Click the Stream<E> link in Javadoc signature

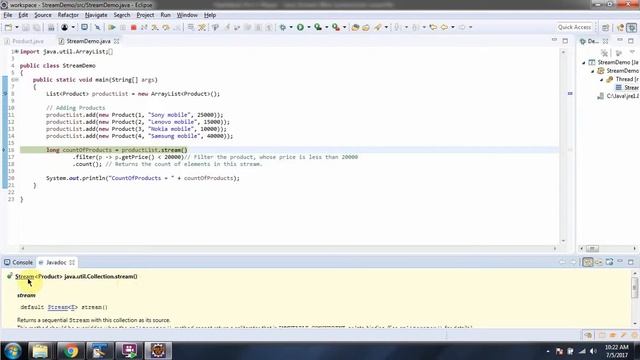tap(62, 307)
